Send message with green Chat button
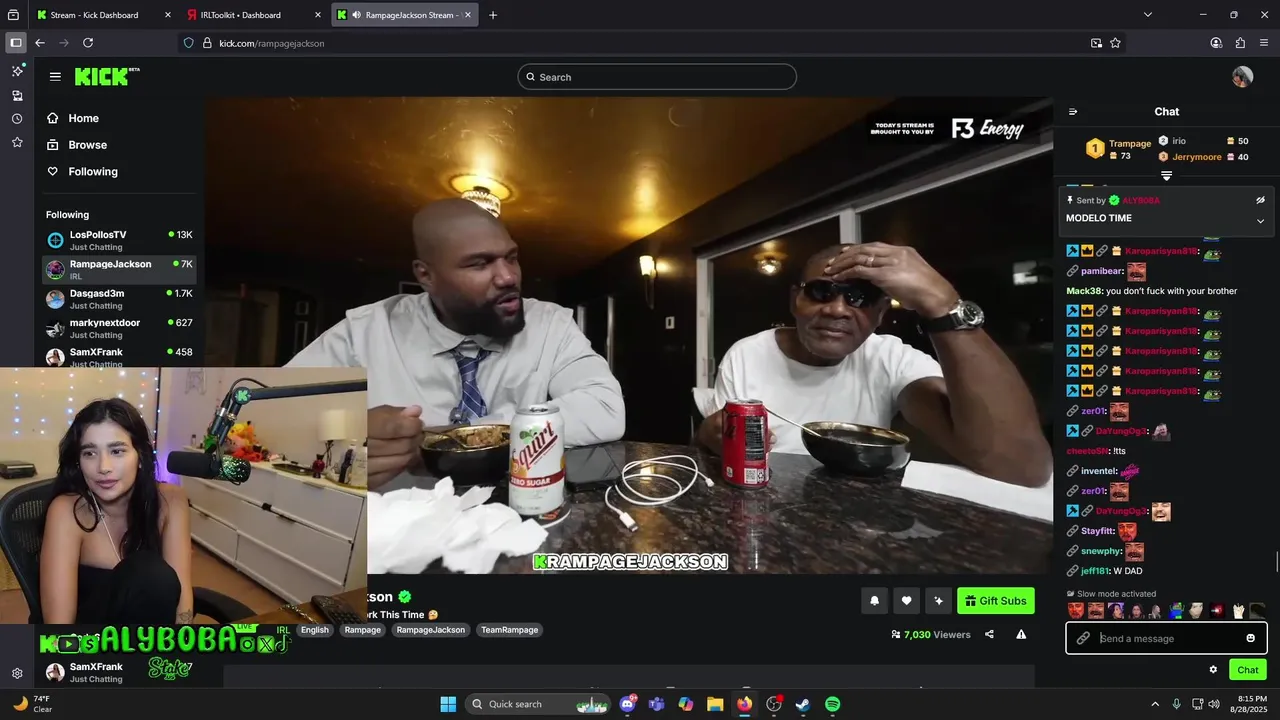Viewport: 1280px width, 720px height. click(1248, 670)
